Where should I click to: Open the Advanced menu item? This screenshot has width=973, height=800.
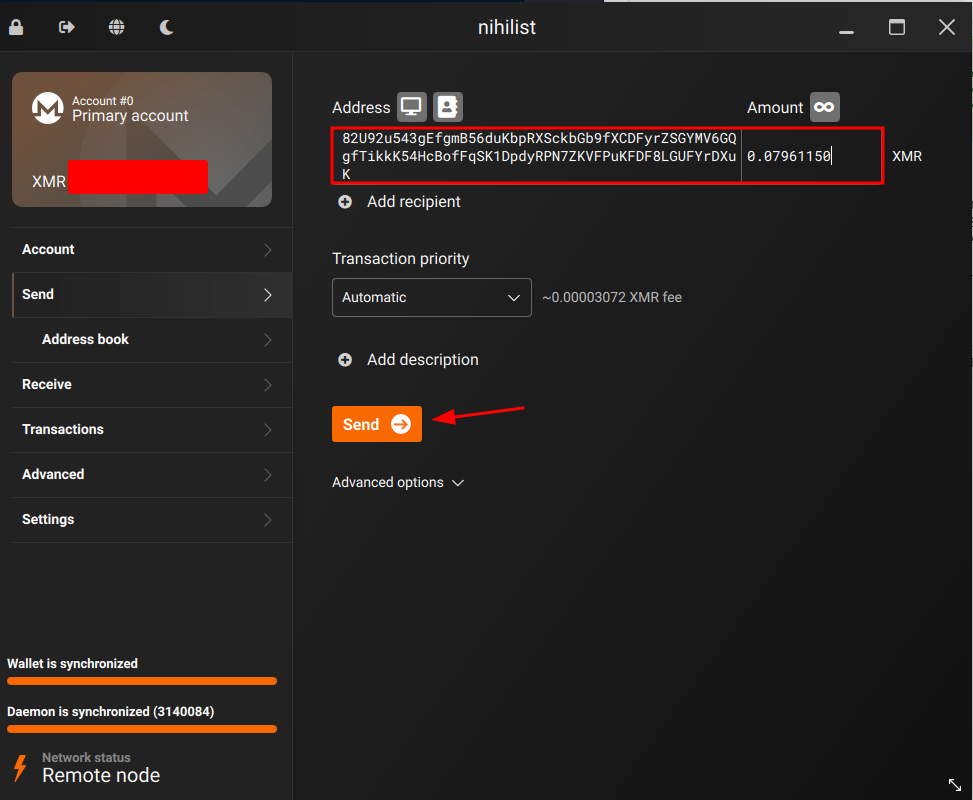tap(152, 475)
